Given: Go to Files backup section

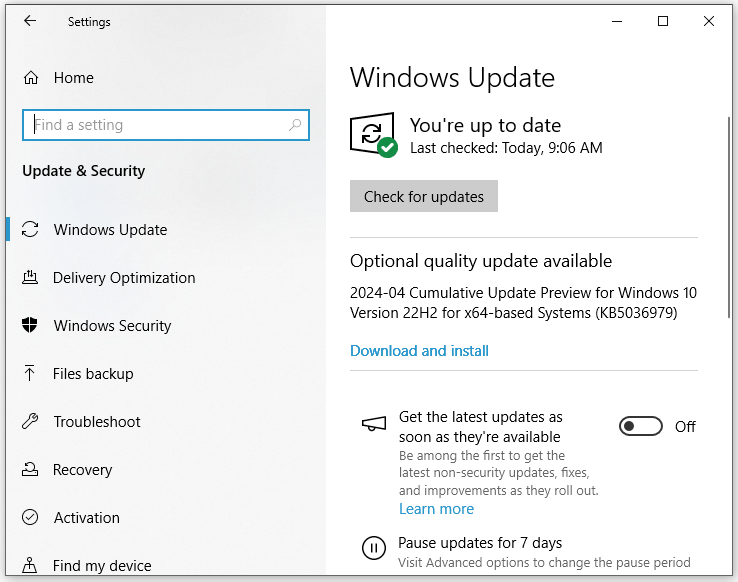Looking at the screenshot, I should [x=93, y=374].
